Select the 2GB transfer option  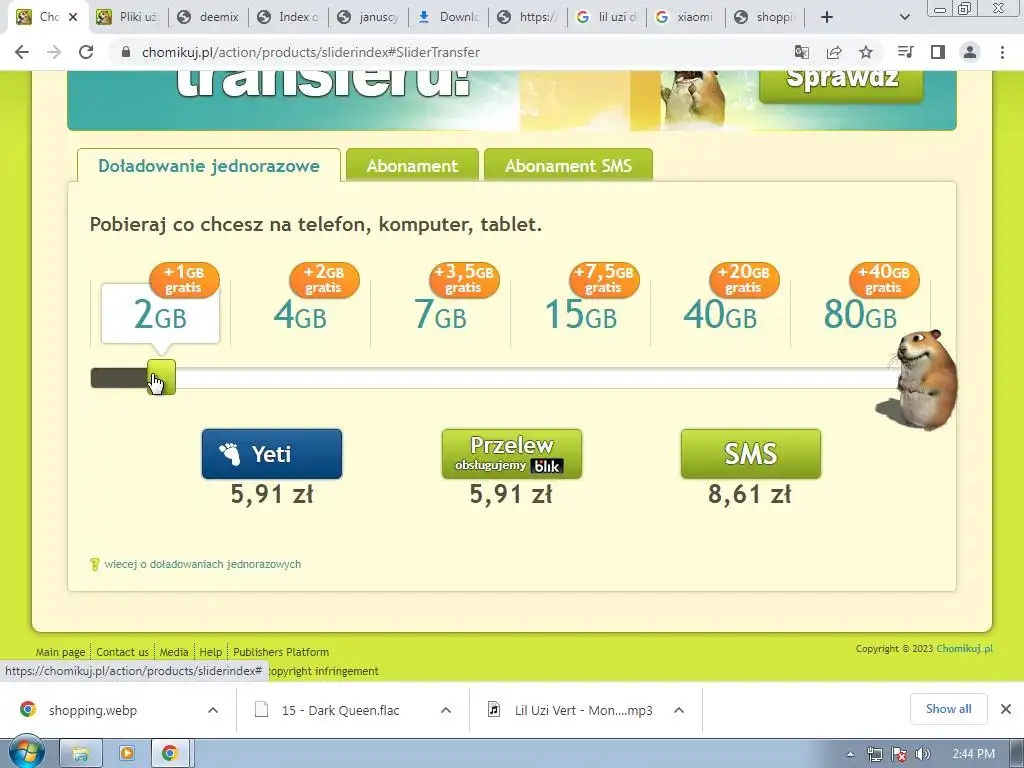coord(160,313)
